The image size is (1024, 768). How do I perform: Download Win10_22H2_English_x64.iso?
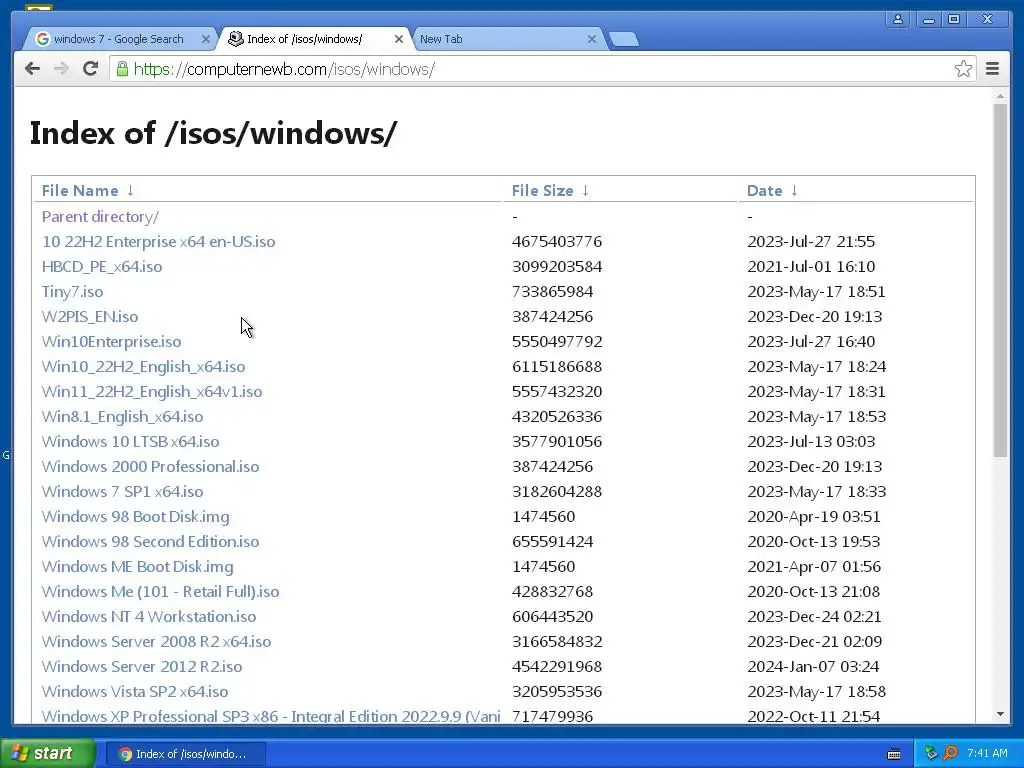point(143,367)
